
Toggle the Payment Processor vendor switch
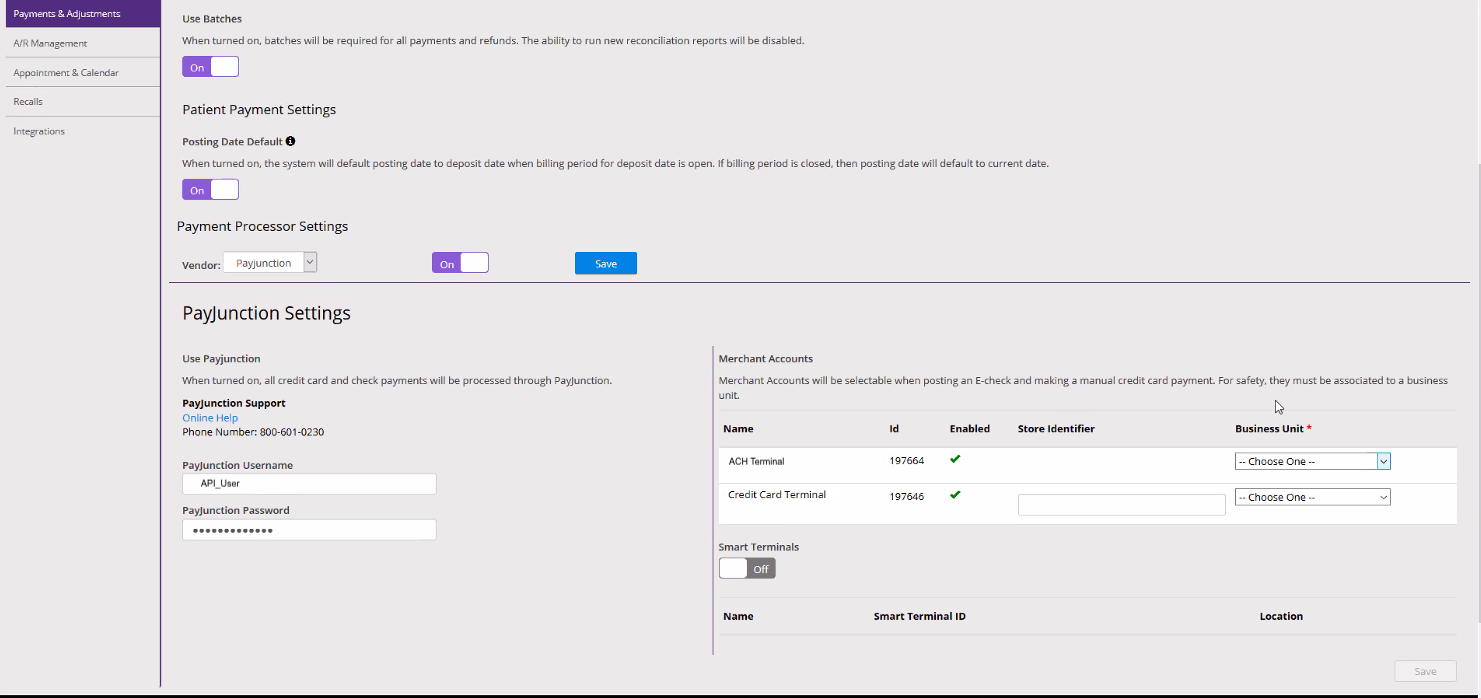coord(460,264)
